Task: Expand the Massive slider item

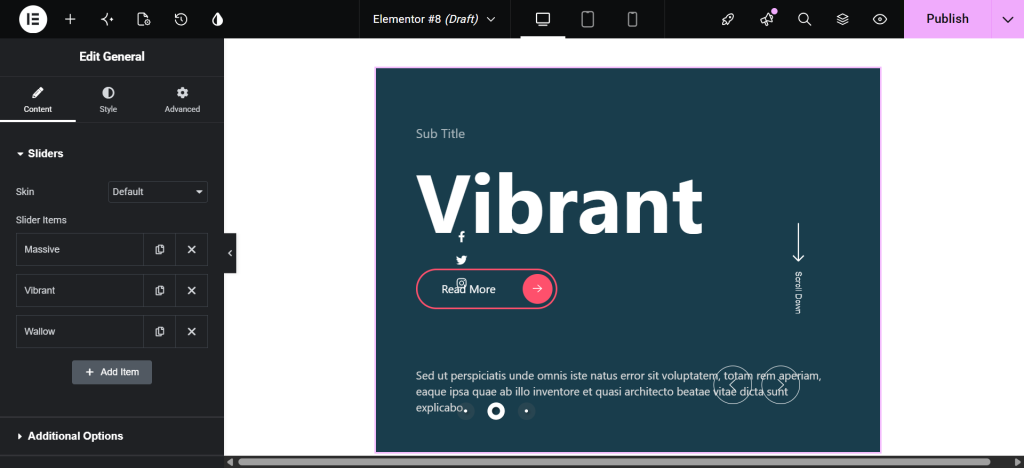Action: coord(80,249)
